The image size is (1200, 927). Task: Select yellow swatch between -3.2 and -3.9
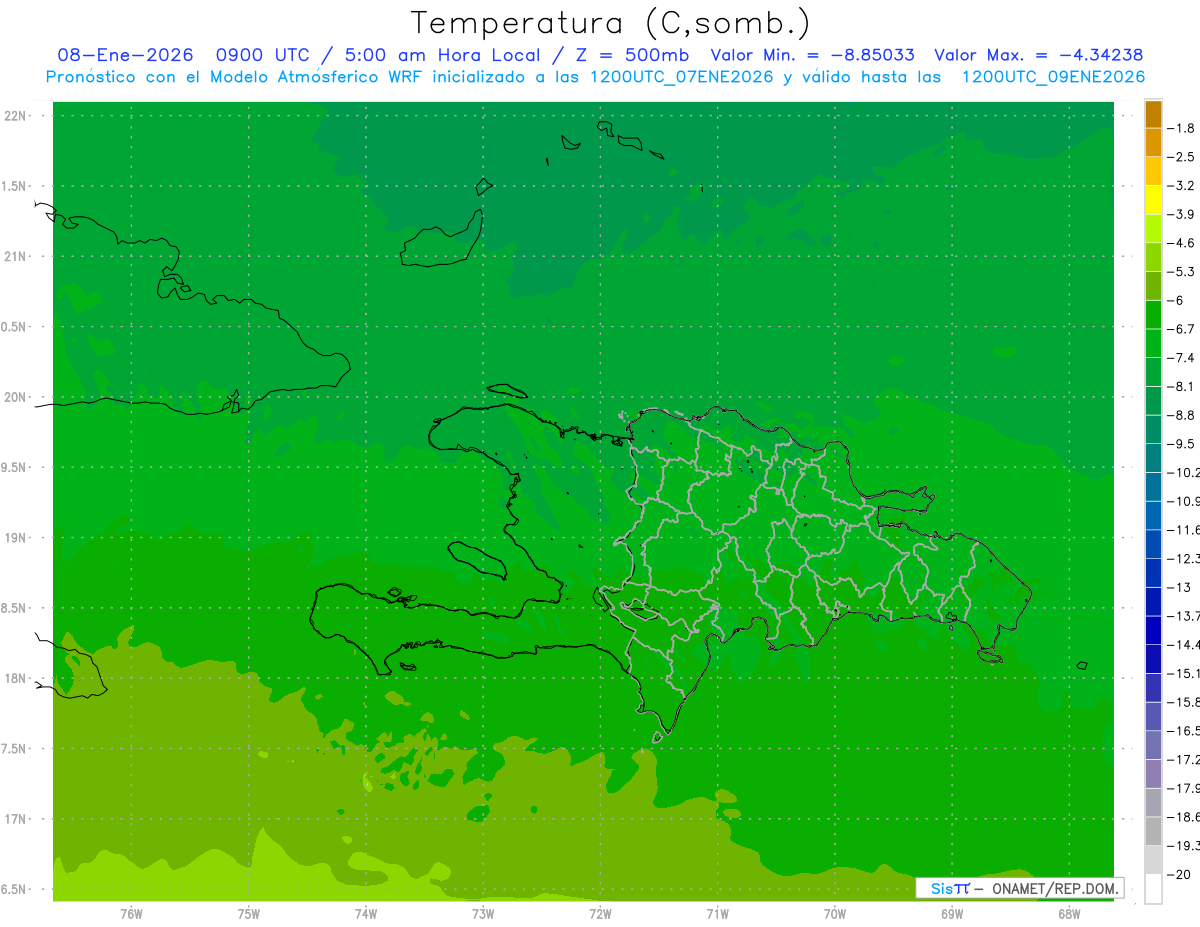tap(1153, 200)
